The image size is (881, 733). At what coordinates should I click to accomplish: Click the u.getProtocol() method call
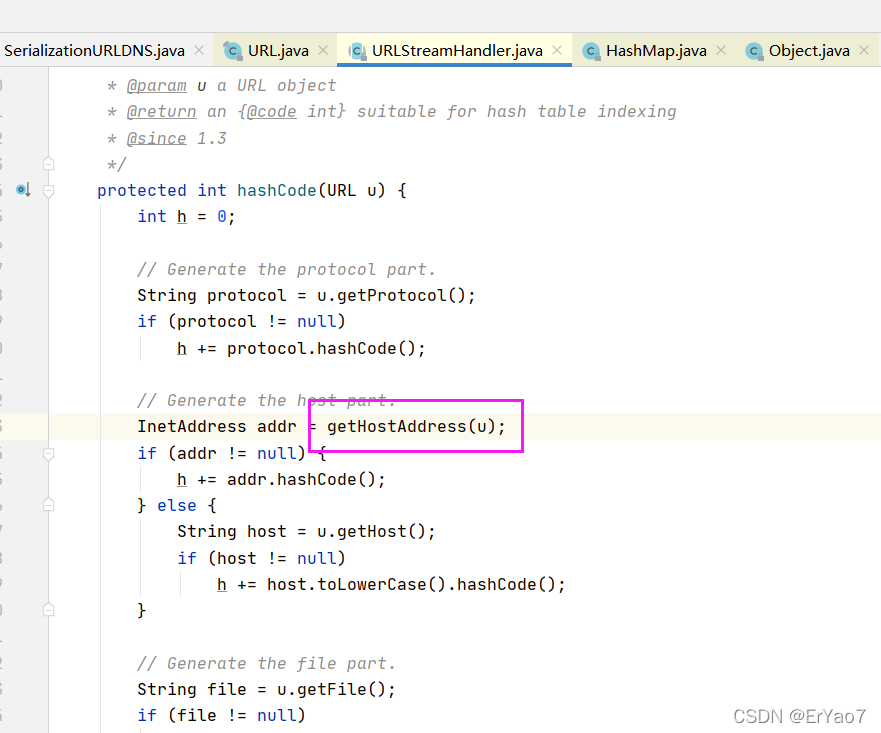tap(400, 295)
